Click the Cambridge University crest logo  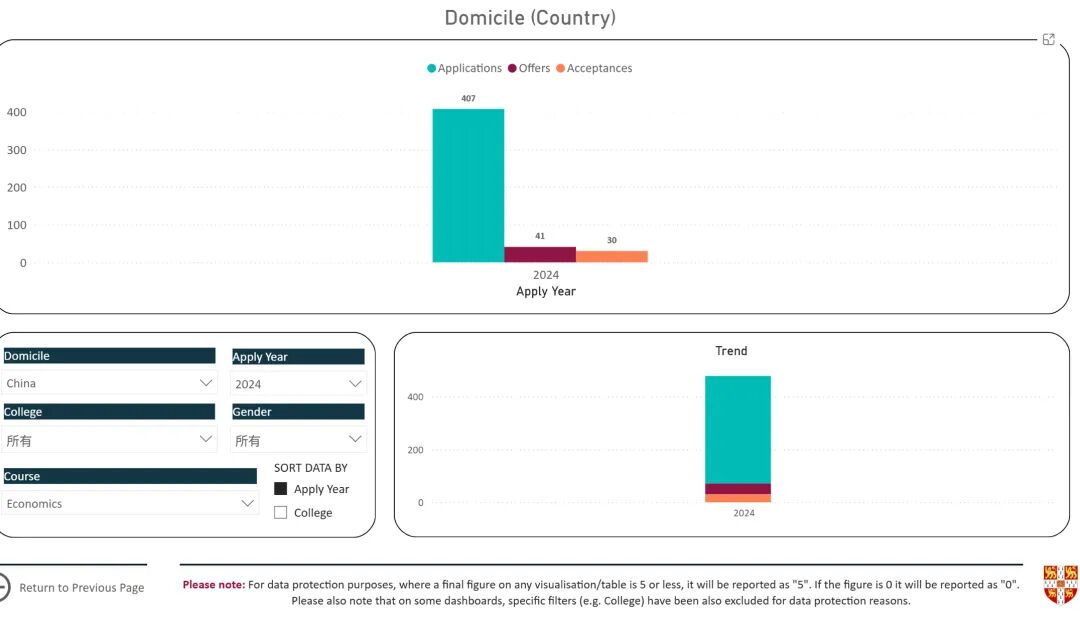point(1060,584)
